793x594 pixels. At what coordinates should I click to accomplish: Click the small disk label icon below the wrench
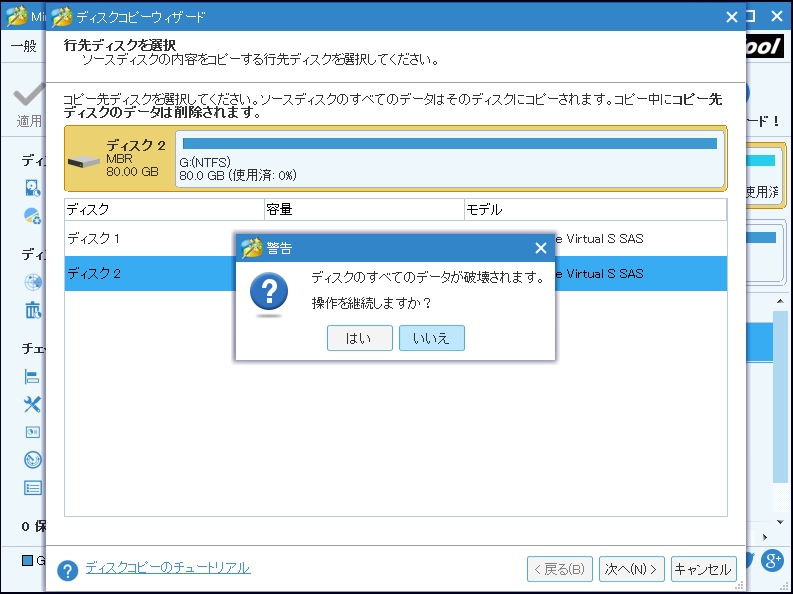[33, 432]
